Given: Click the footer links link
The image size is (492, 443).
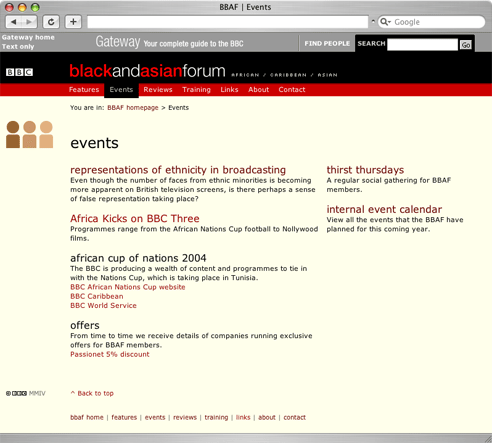Looking at the screenshot, I should 243,417.
